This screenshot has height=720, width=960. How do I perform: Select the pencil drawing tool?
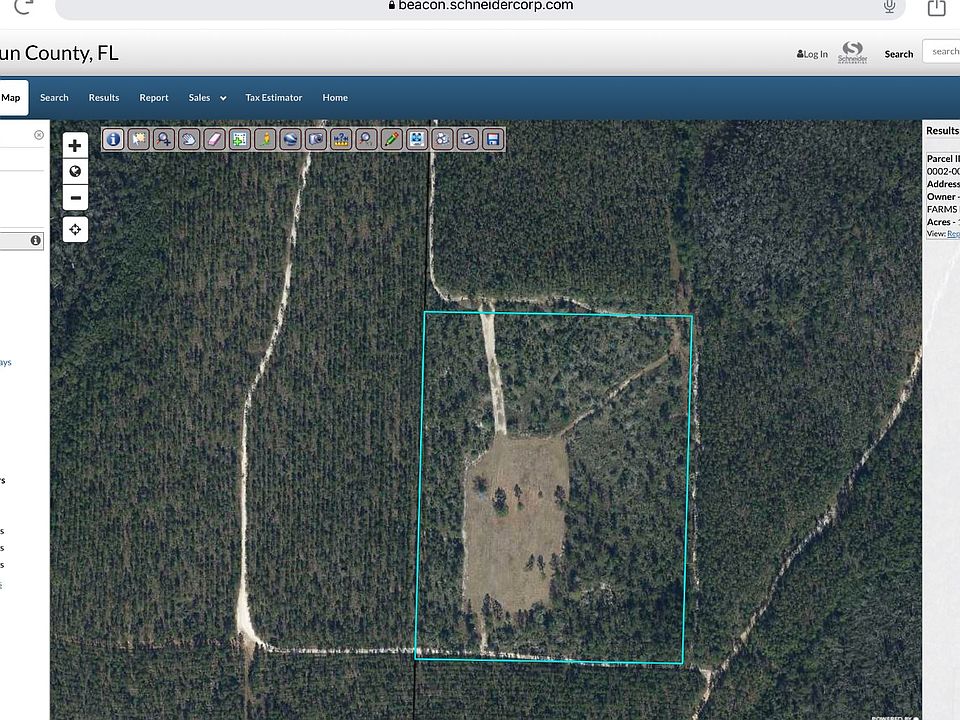392,139
